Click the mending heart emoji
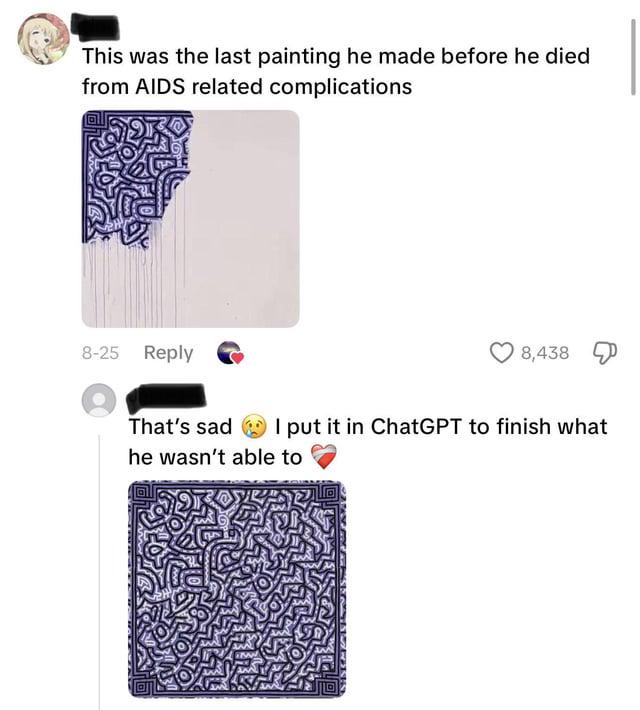The image size is (640, 710). pyautogui.click(x=324, y=457)
